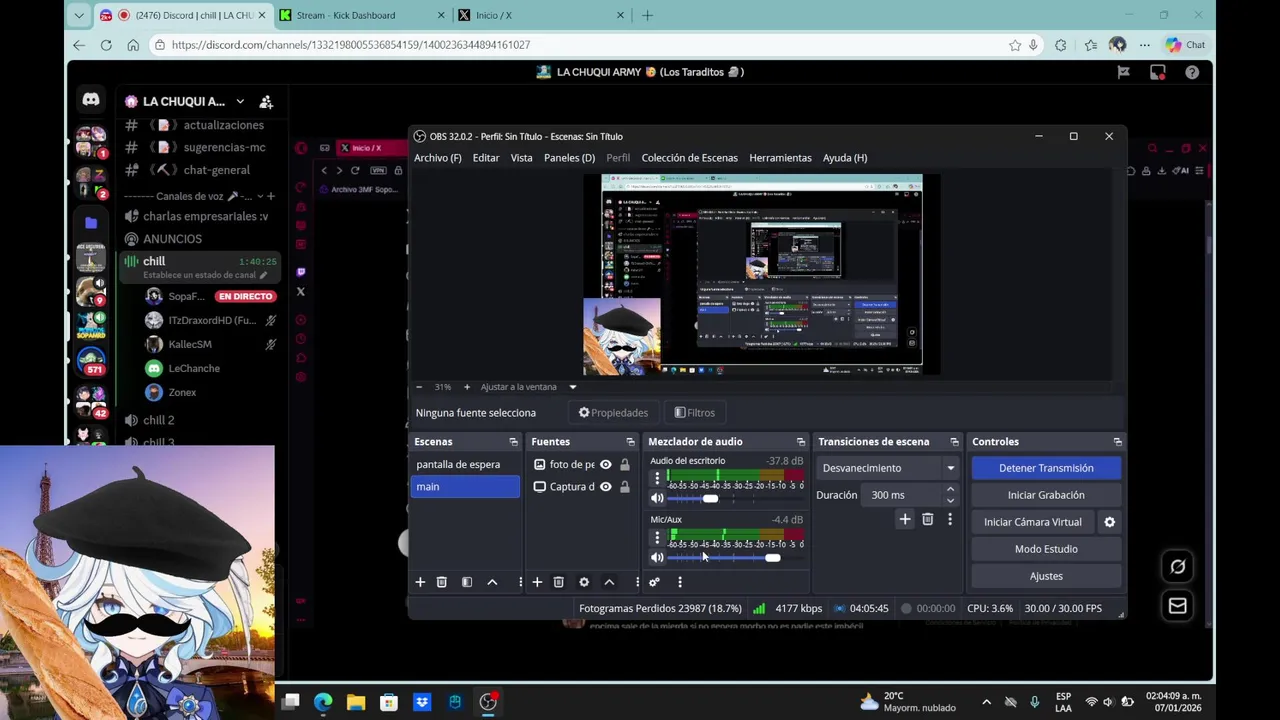This screenshot has height=720, width=1280.
Task: Click transition Duración 300 ms field
Action: (902, 495)
